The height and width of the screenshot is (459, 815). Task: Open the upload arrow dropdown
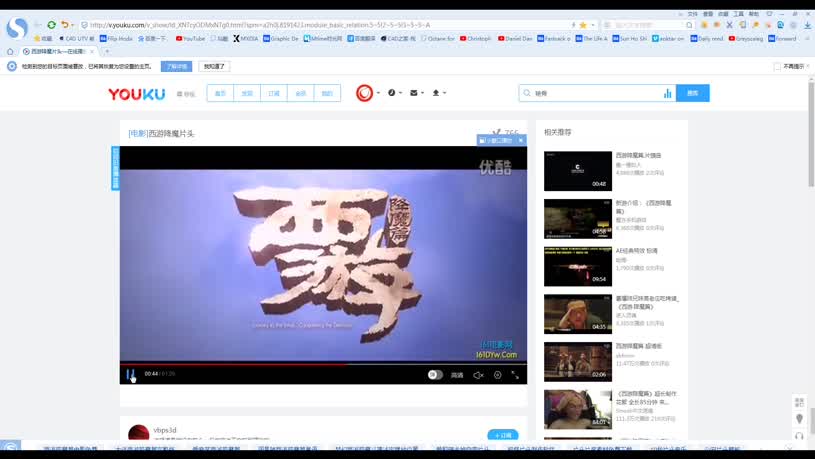(439, 93)
